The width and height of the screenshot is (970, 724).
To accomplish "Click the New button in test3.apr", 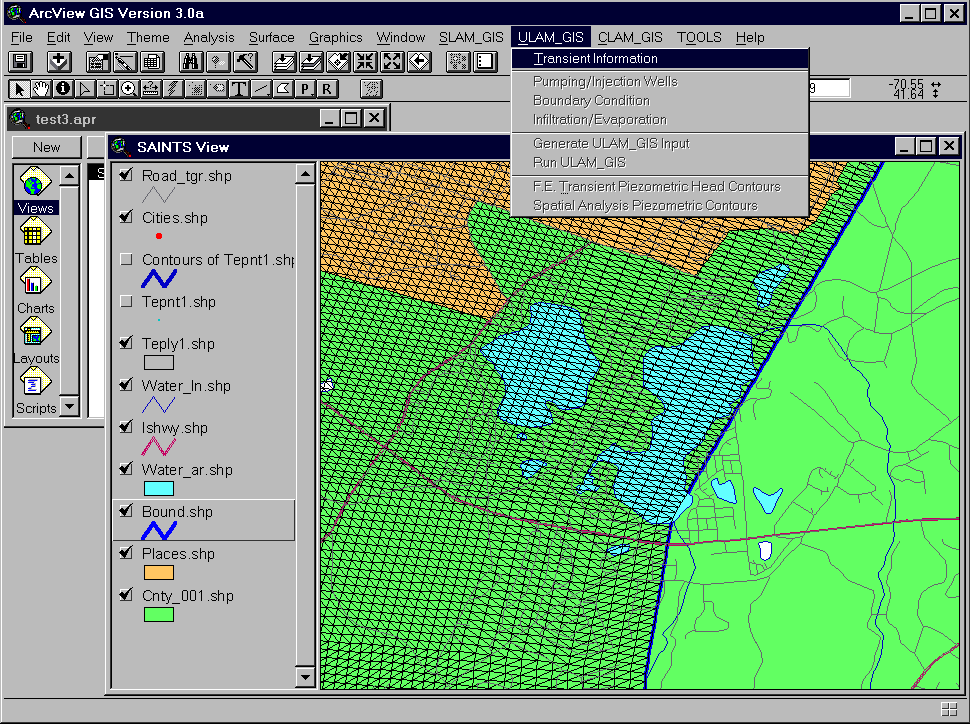I will coord(47,147).
